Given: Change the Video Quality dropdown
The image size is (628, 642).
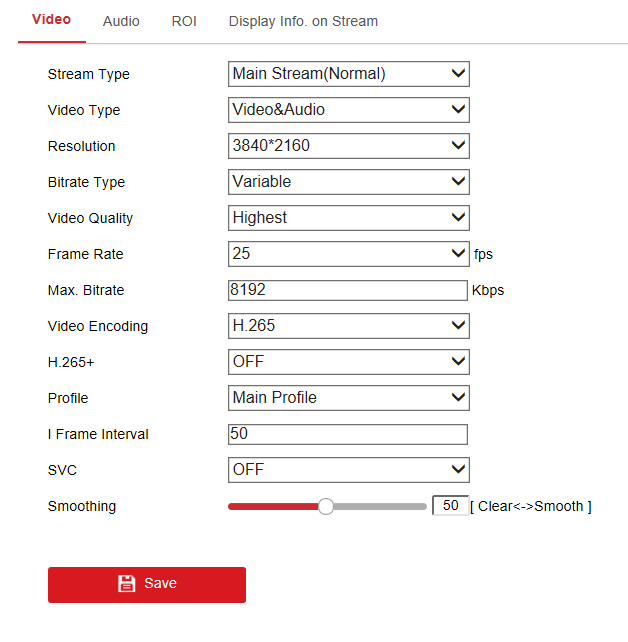Looking at the screenshot, I should pos(348,218).
